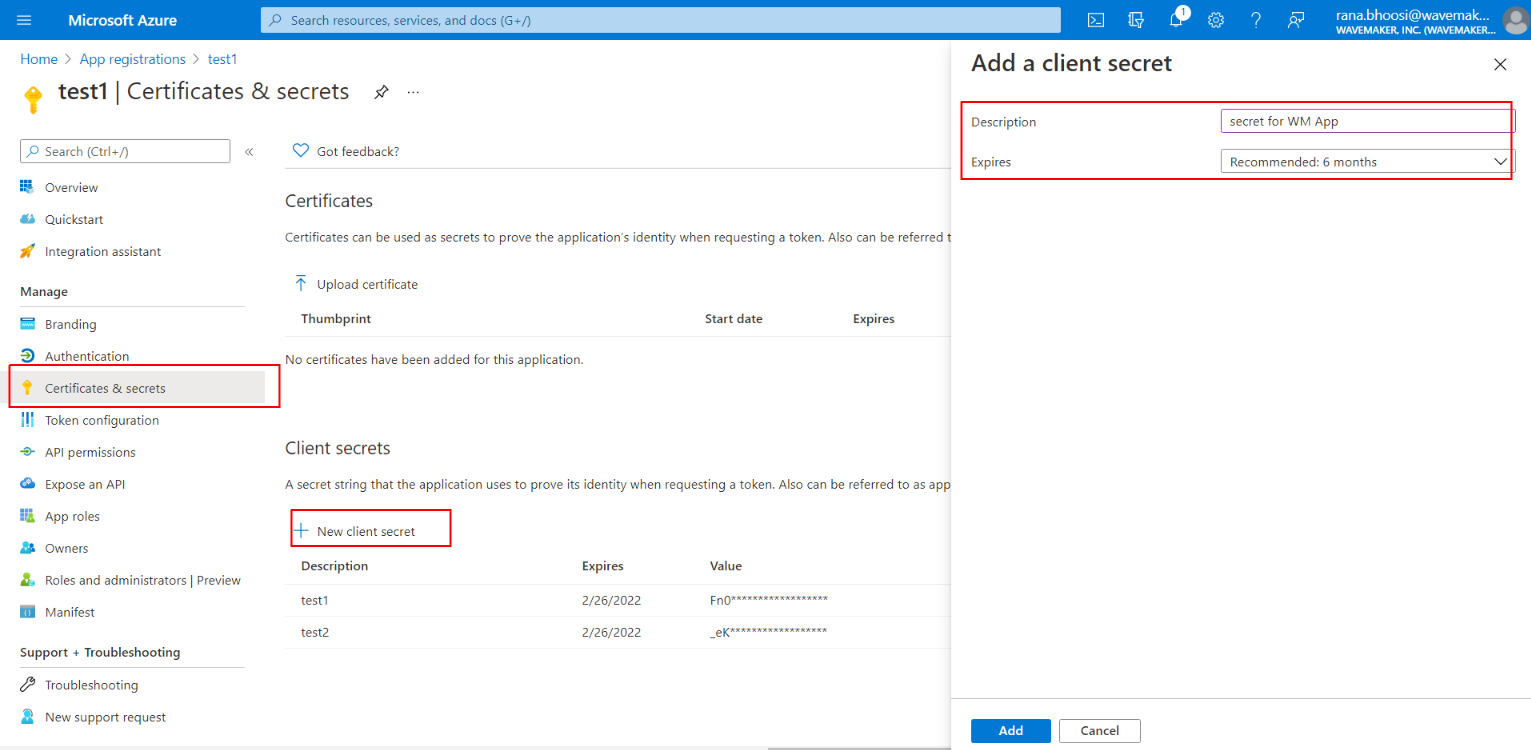The height and width of the screenshot is (750, 1531).
Task: Open the more options ellipsis beside title
Action: click(413, 92)
